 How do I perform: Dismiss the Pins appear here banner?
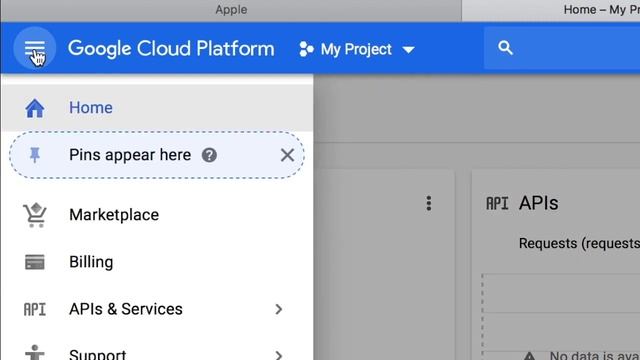pyautogui.click(x=287, y=155)
